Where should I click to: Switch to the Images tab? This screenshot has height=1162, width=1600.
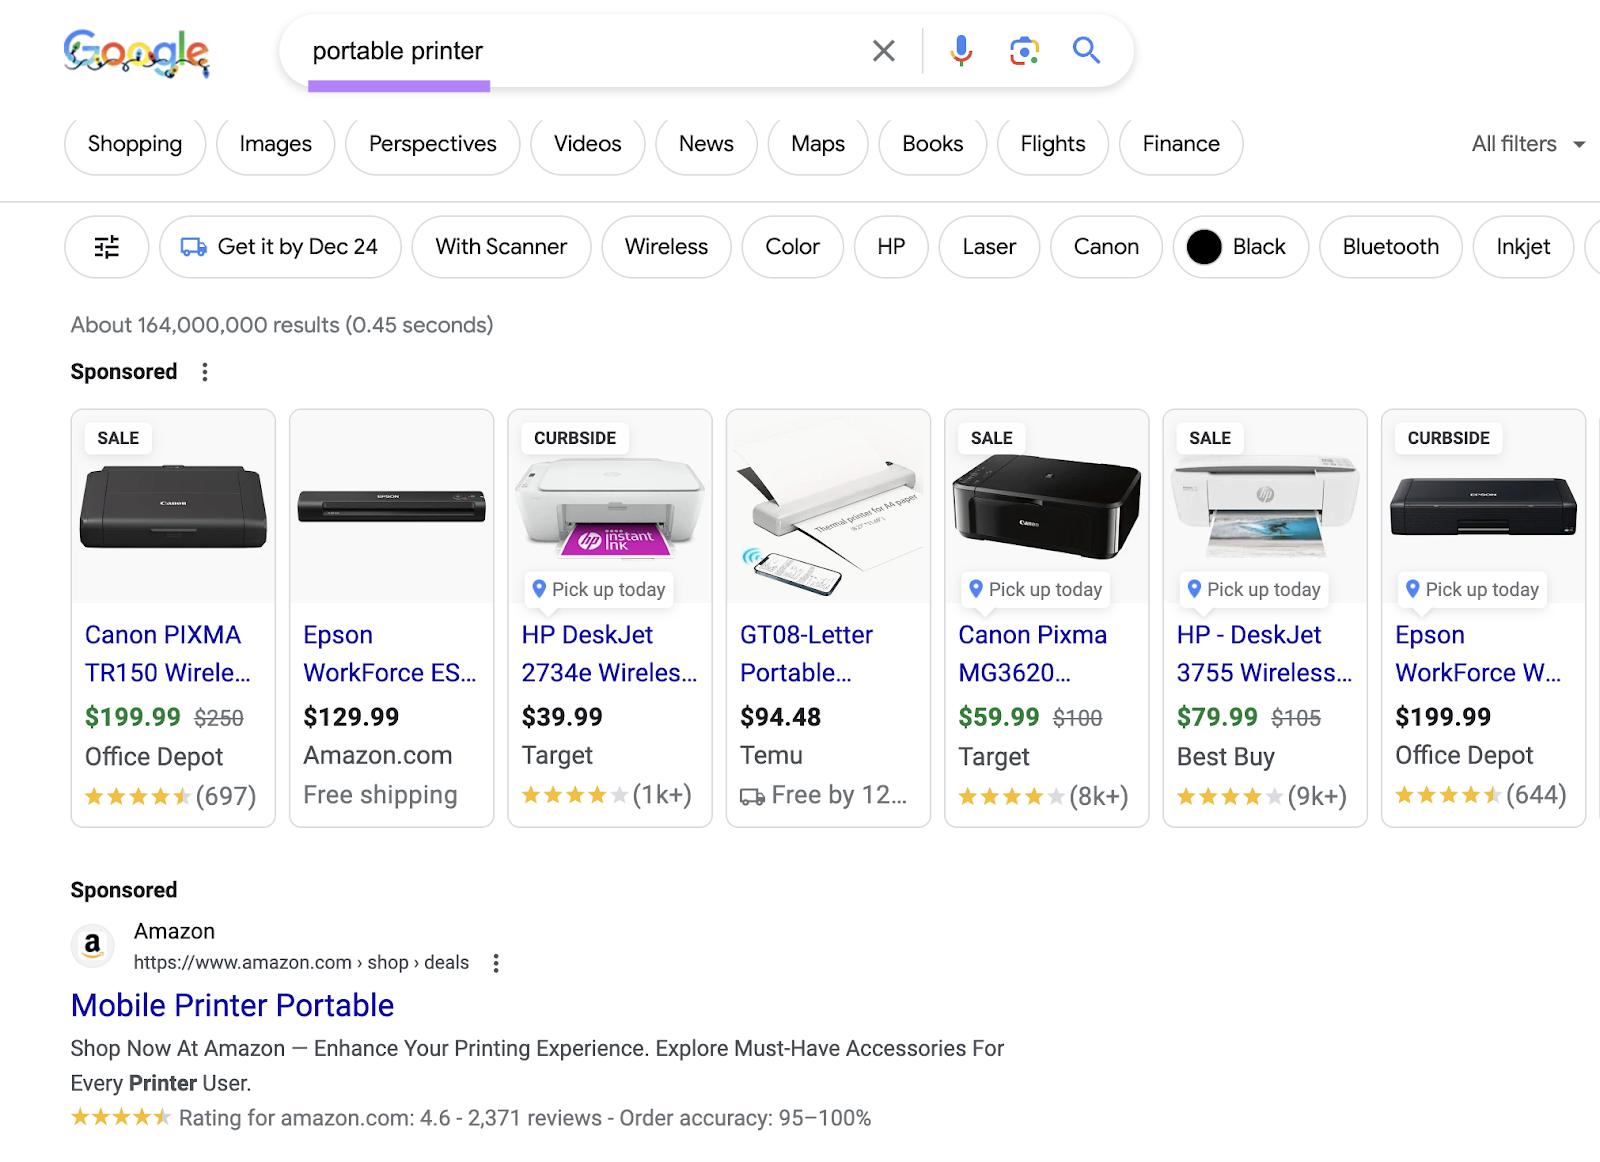pyautogui.click(x=275, y=144)
